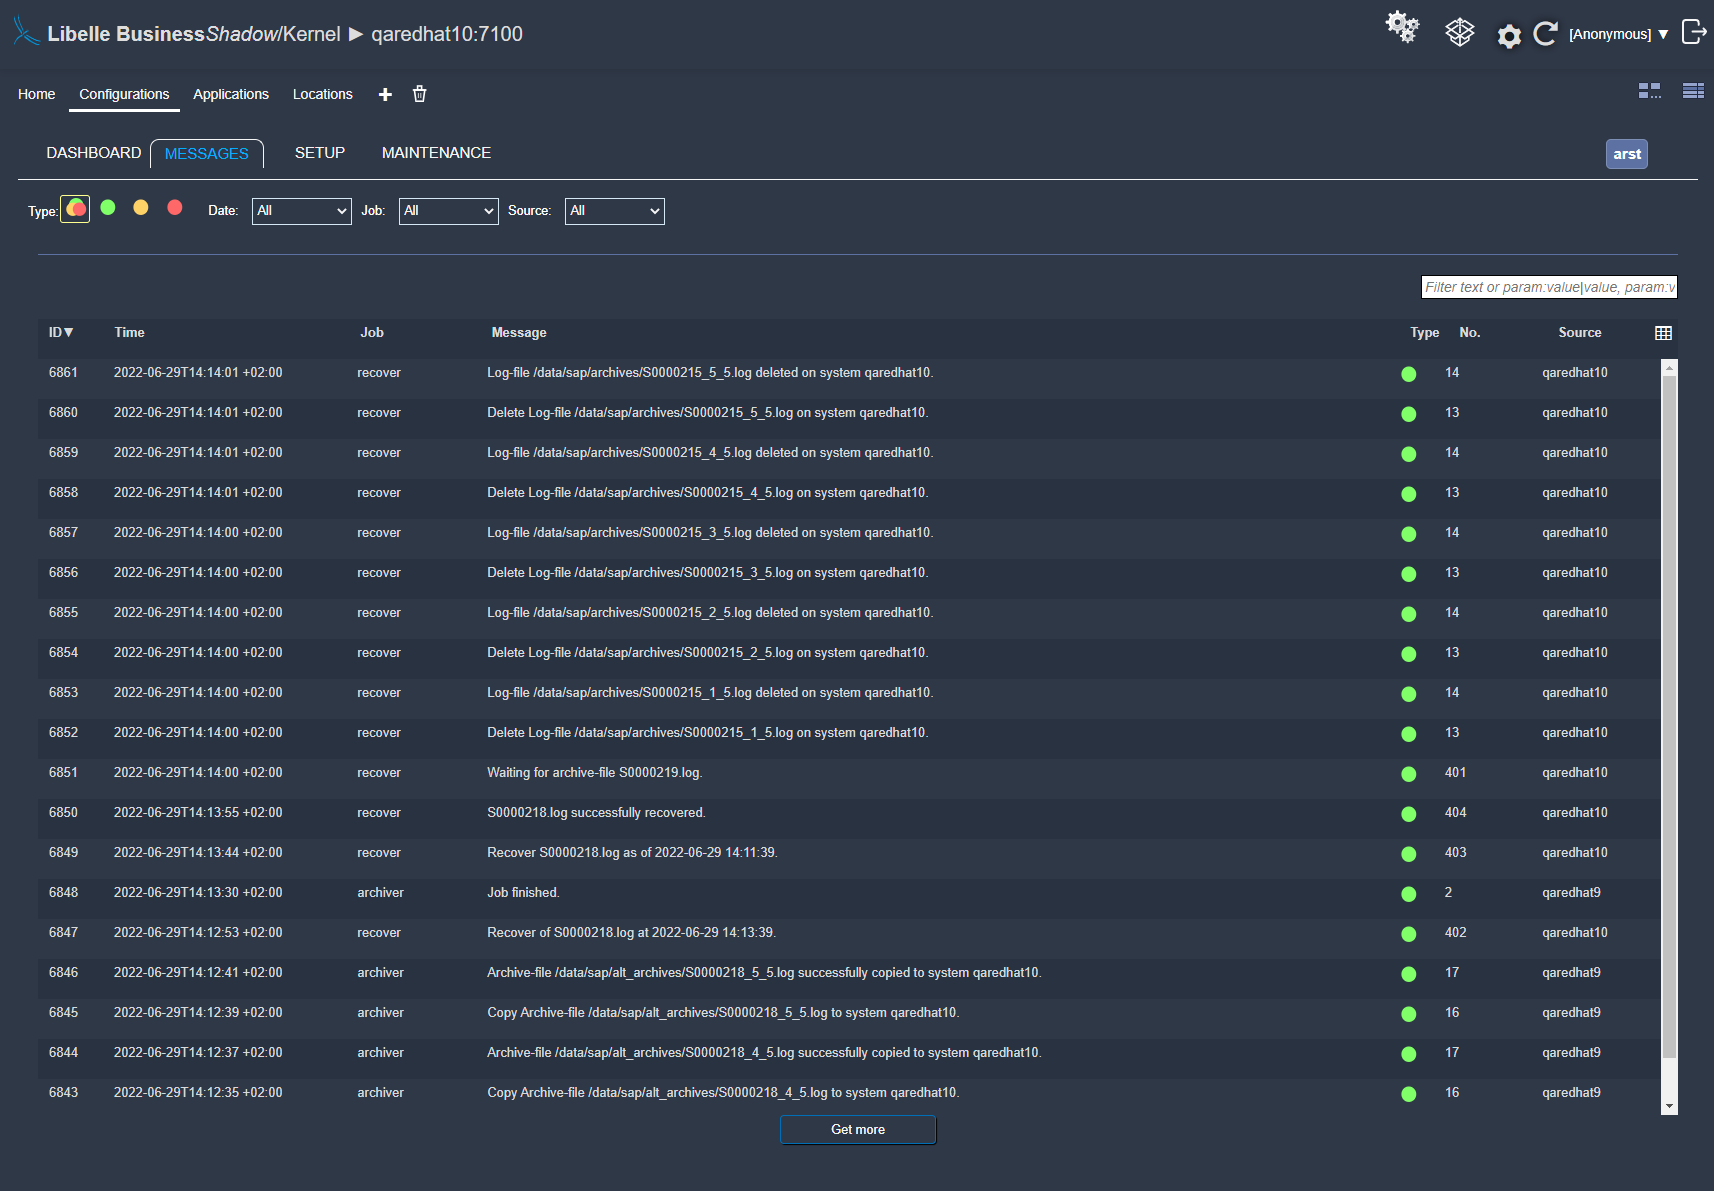
Task: Open the Date filter dropdown
Action: pyautogui.click(x=301, y=211)
